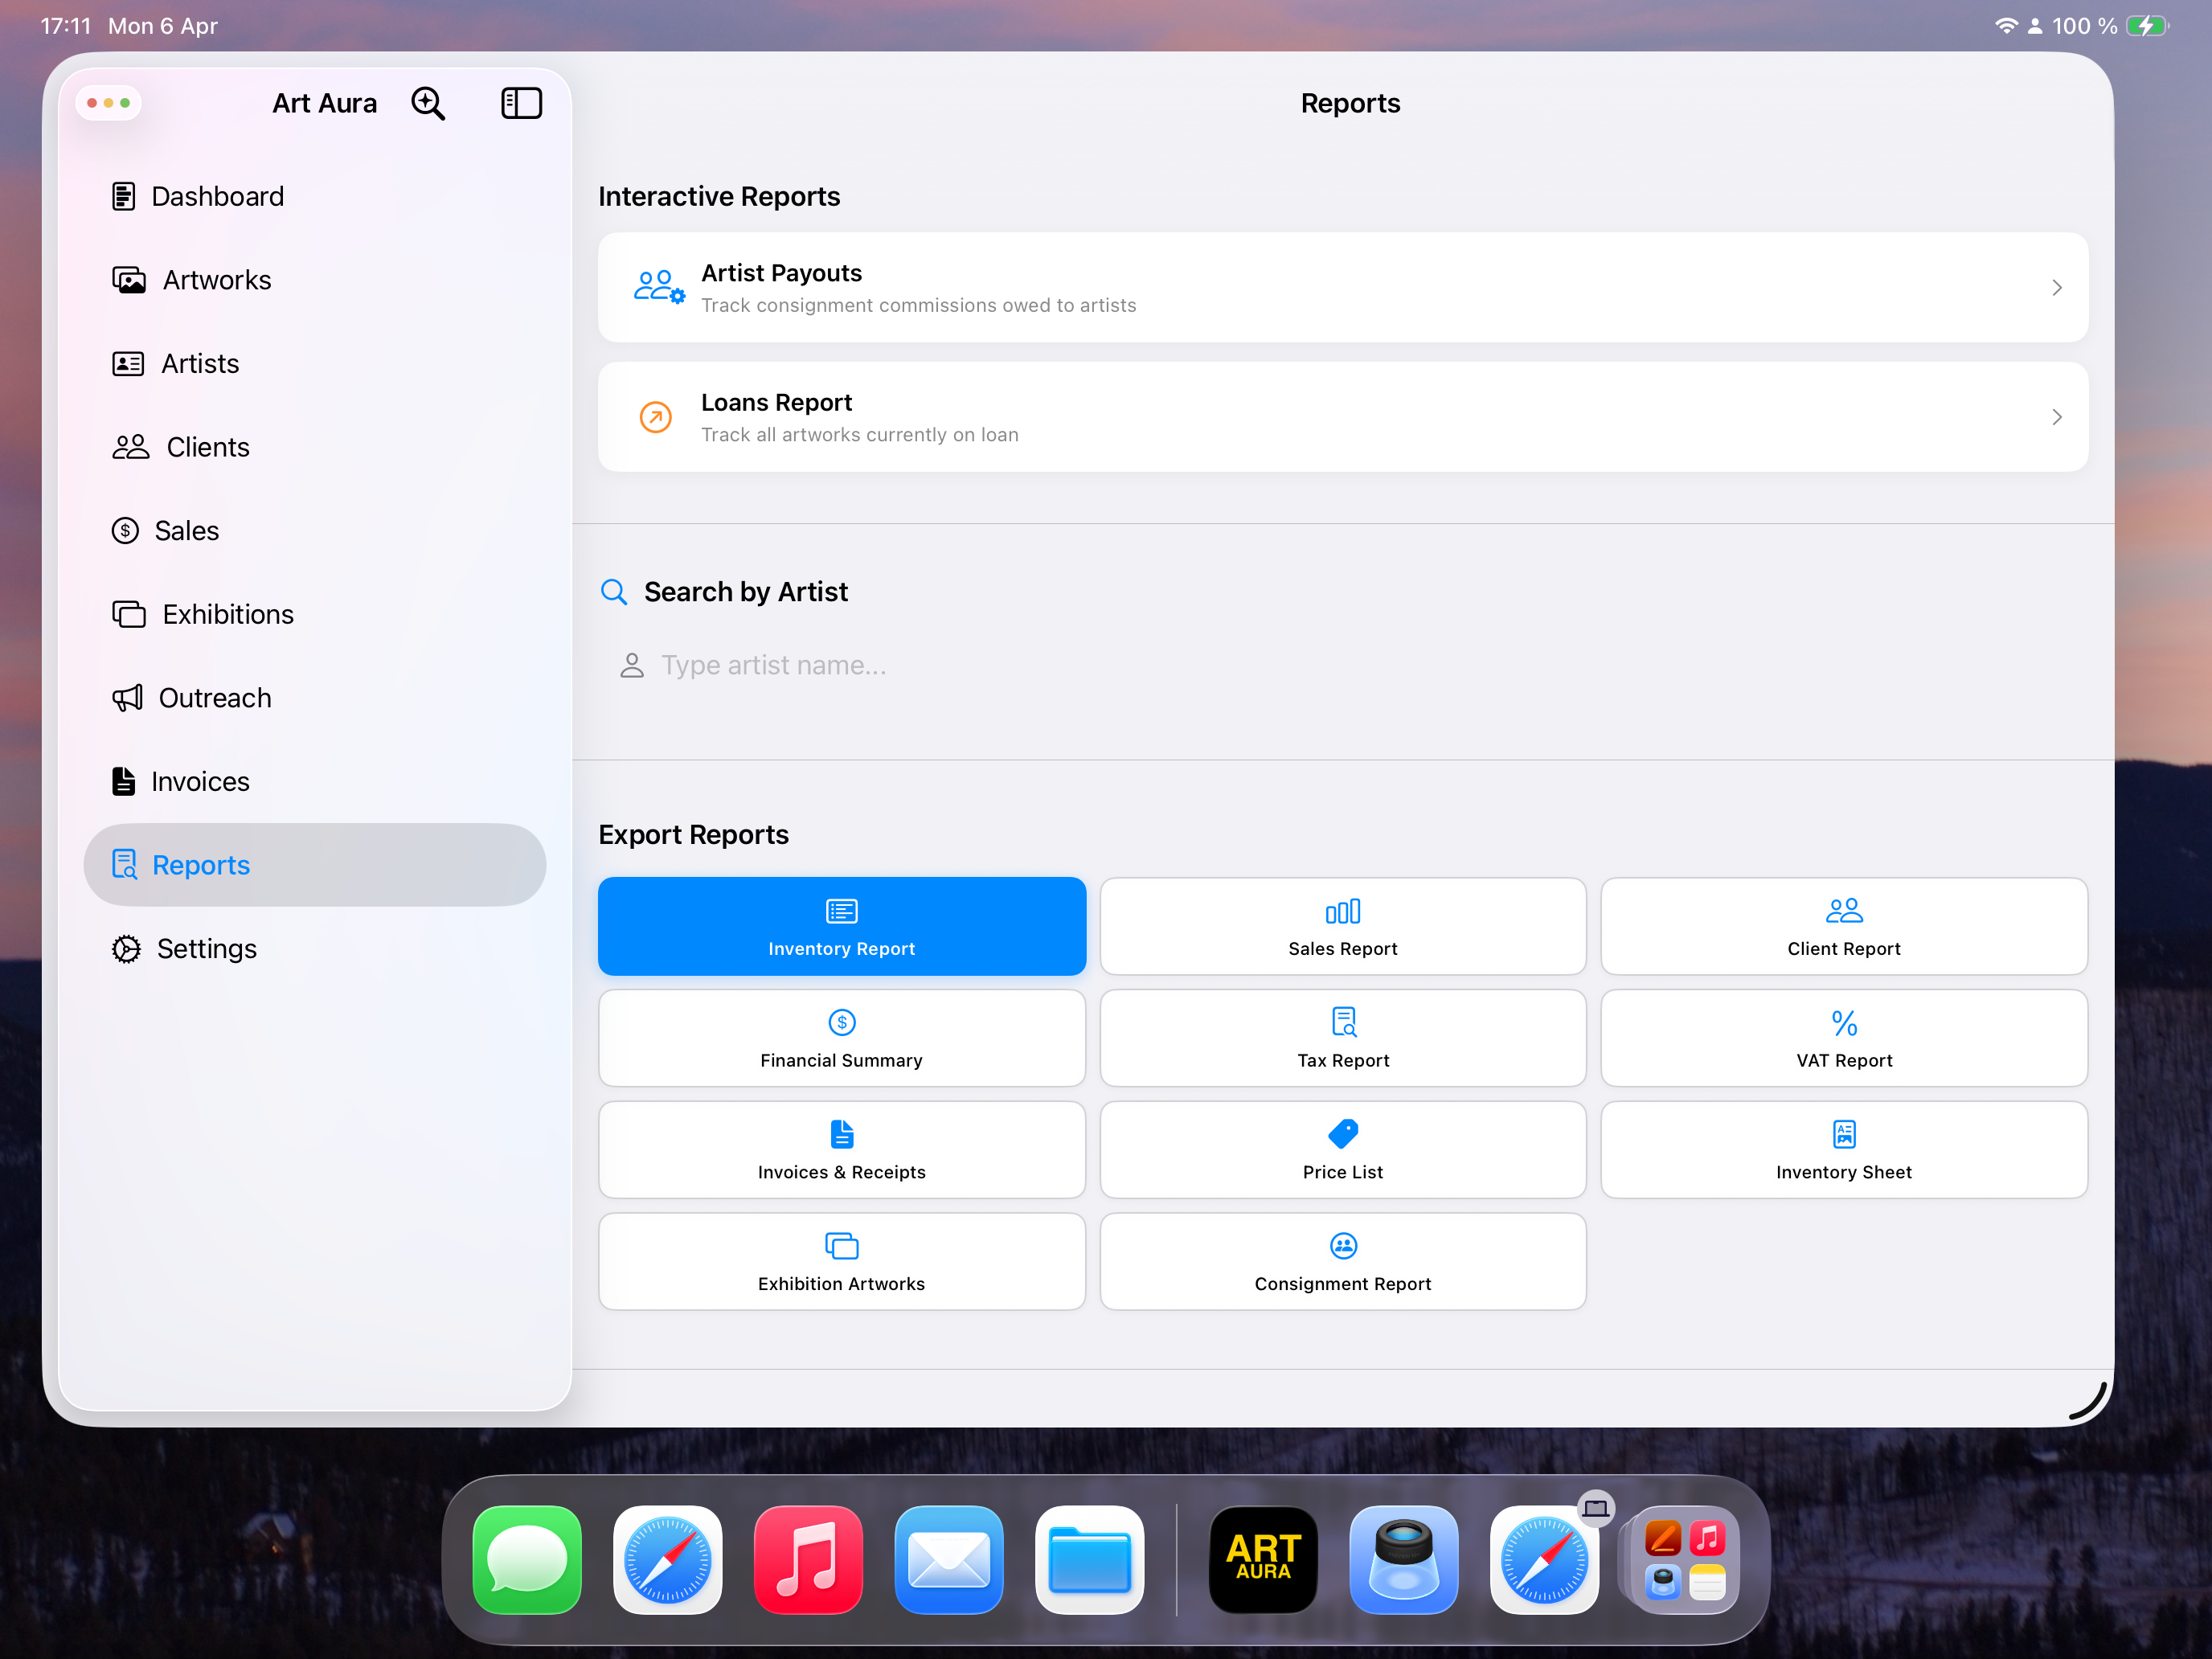Export the Client Report

pyautogui.click(x=1843, y=926)
